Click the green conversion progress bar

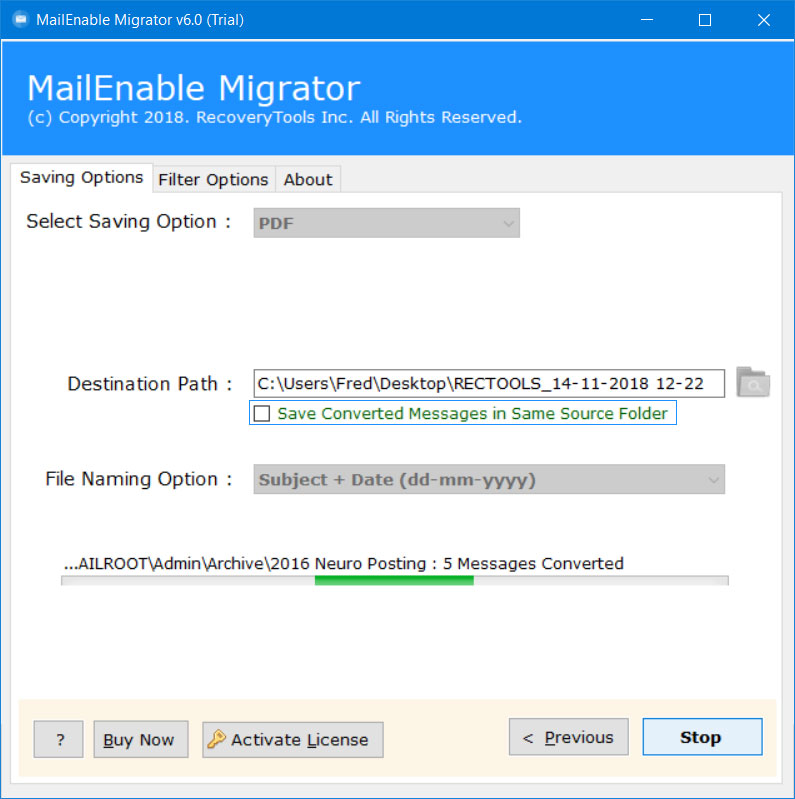(394, 580)
